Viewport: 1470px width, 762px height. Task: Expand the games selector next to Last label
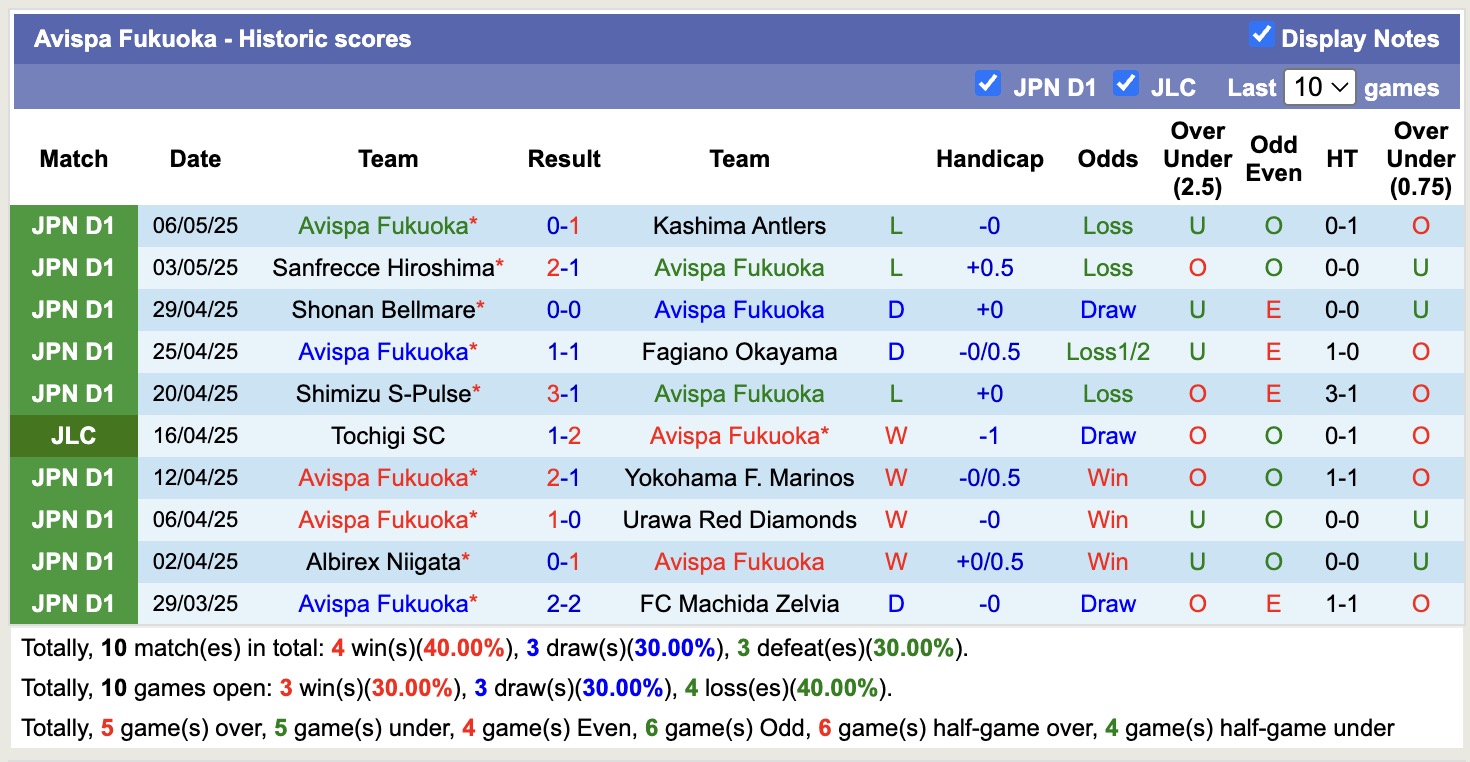1319,87
